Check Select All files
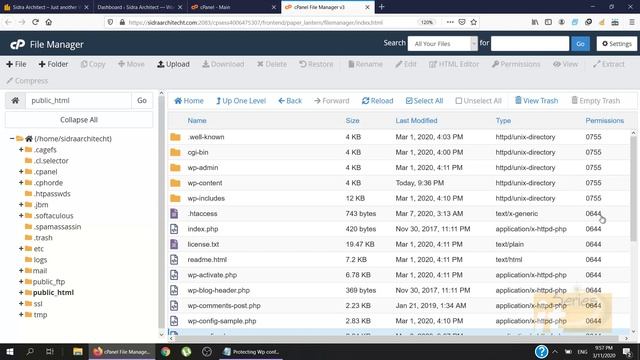The width and height of the screenshot is (640, 360). 424,101
